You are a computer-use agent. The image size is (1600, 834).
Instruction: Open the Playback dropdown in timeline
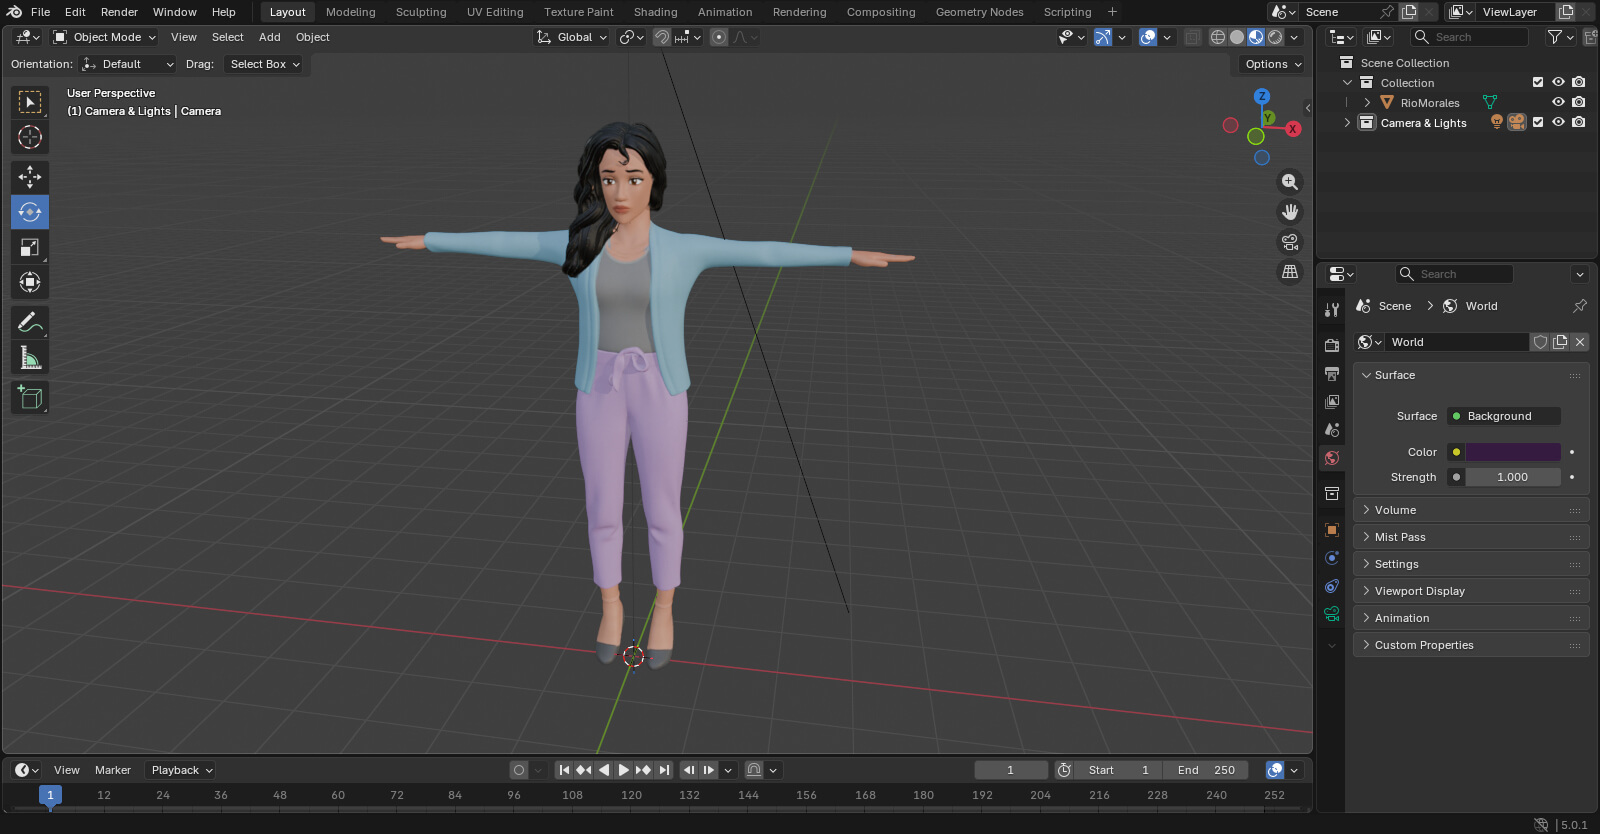tap(181, 770)
